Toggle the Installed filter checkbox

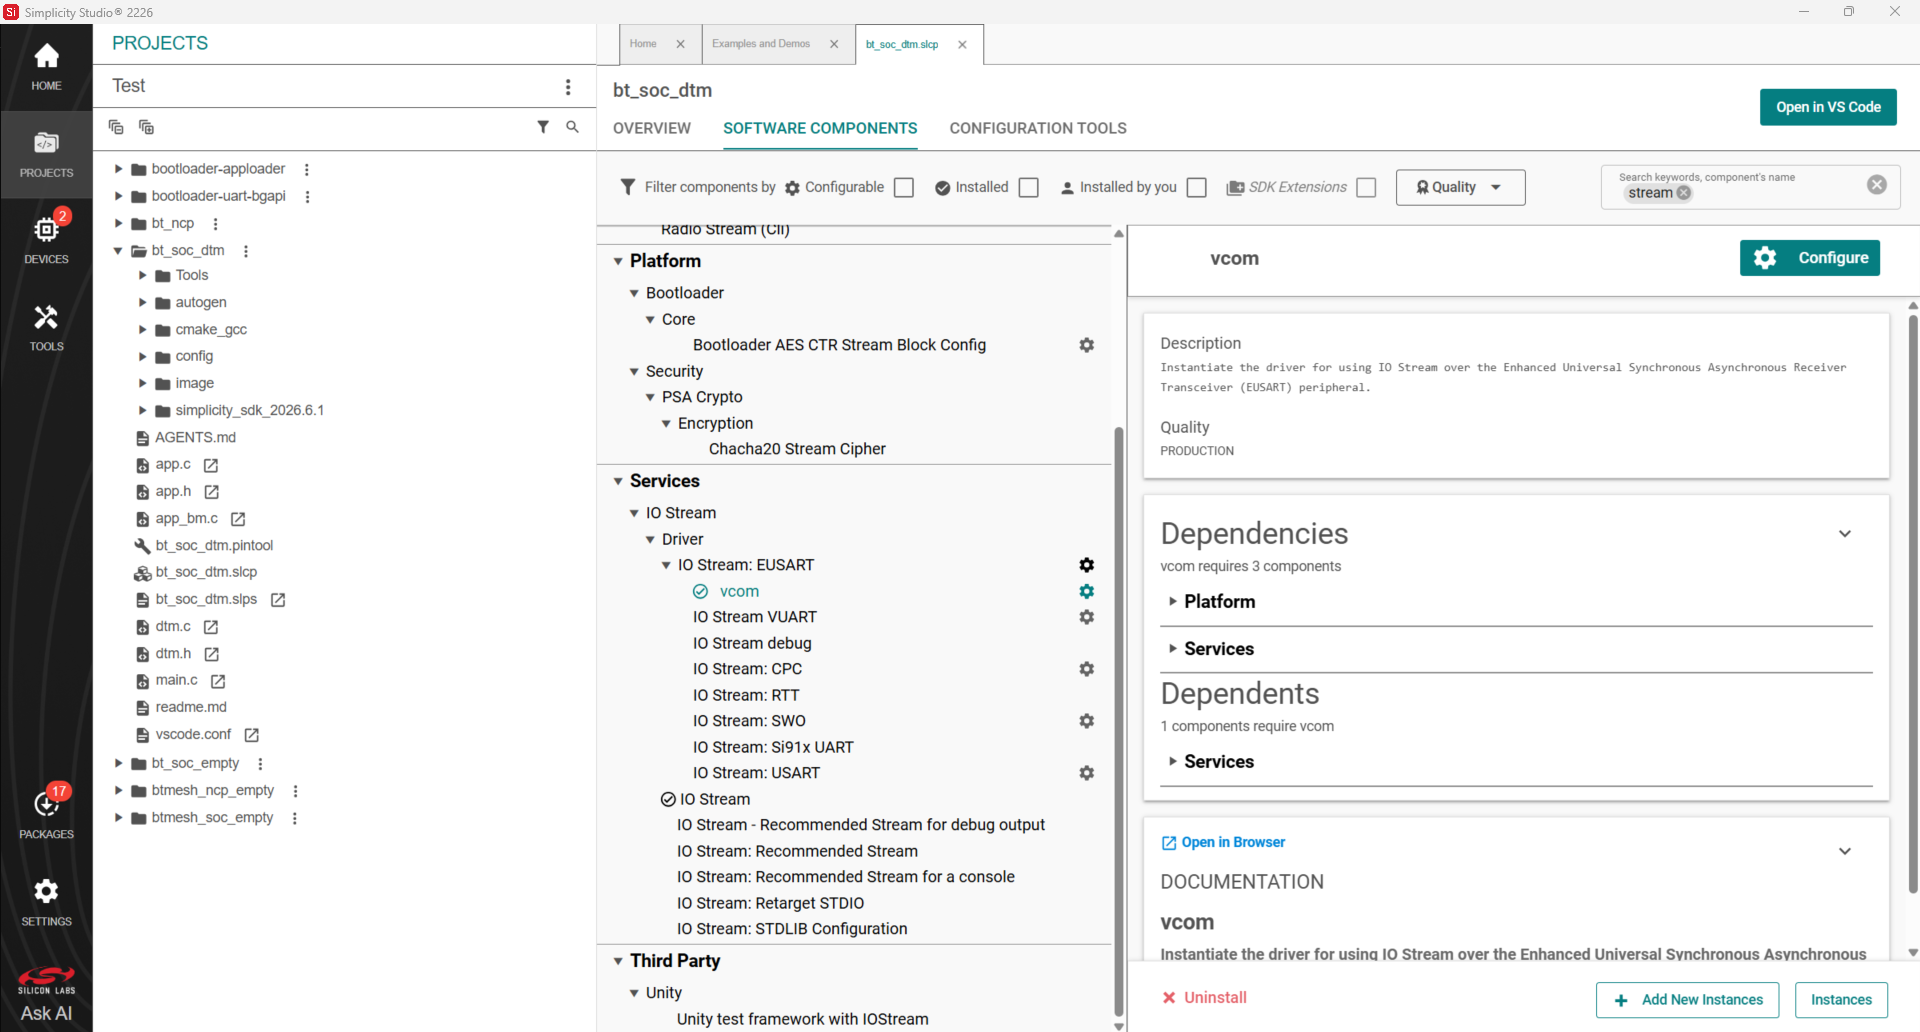(1029, 187)
